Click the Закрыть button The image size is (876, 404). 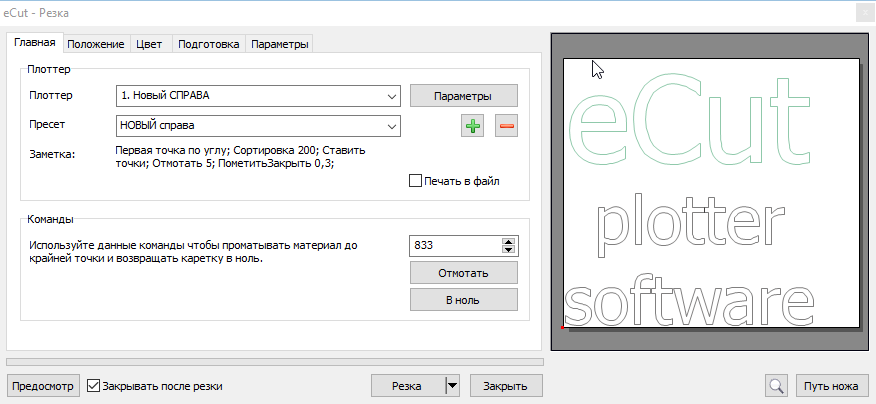pyautogui.click(x=506, y=386)
